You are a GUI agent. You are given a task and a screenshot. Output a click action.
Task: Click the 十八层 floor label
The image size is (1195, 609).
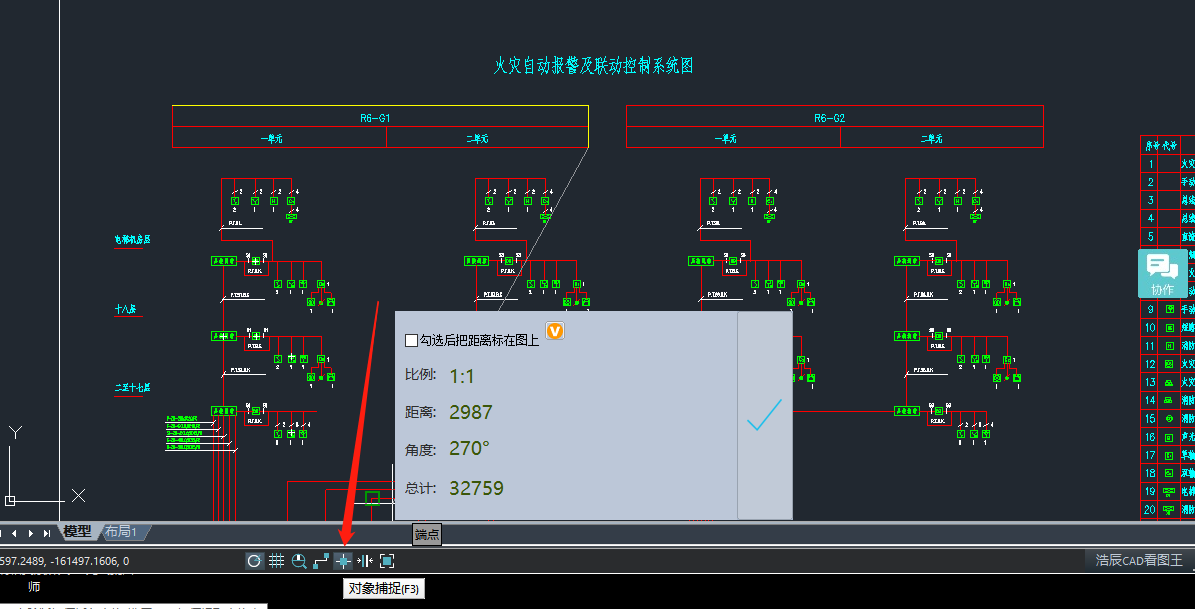(x=125, y=309)
